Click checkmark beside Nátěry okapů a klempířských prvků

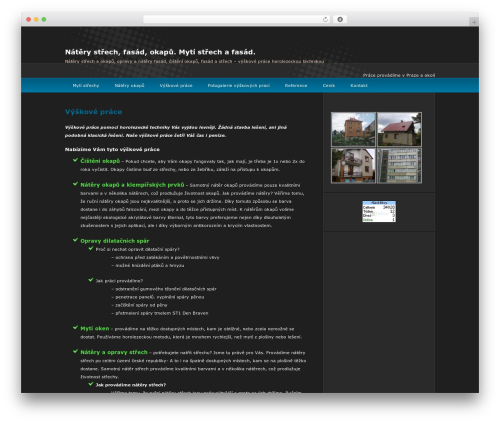point(75,184)
